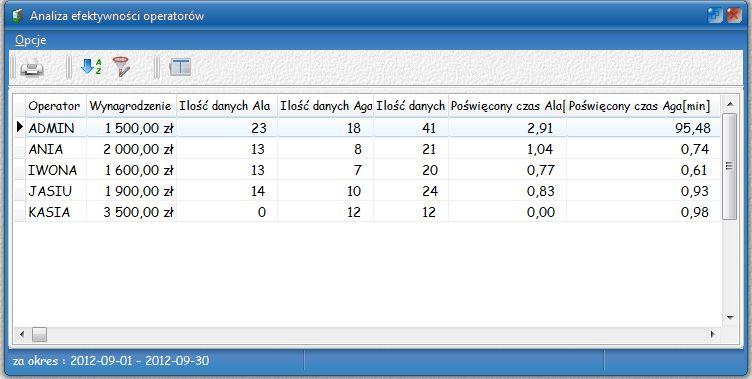Image resolution: width=752 pixels, height=379 pixels.
Task: Click the 41 total data cell
Action: coord(411,128)
